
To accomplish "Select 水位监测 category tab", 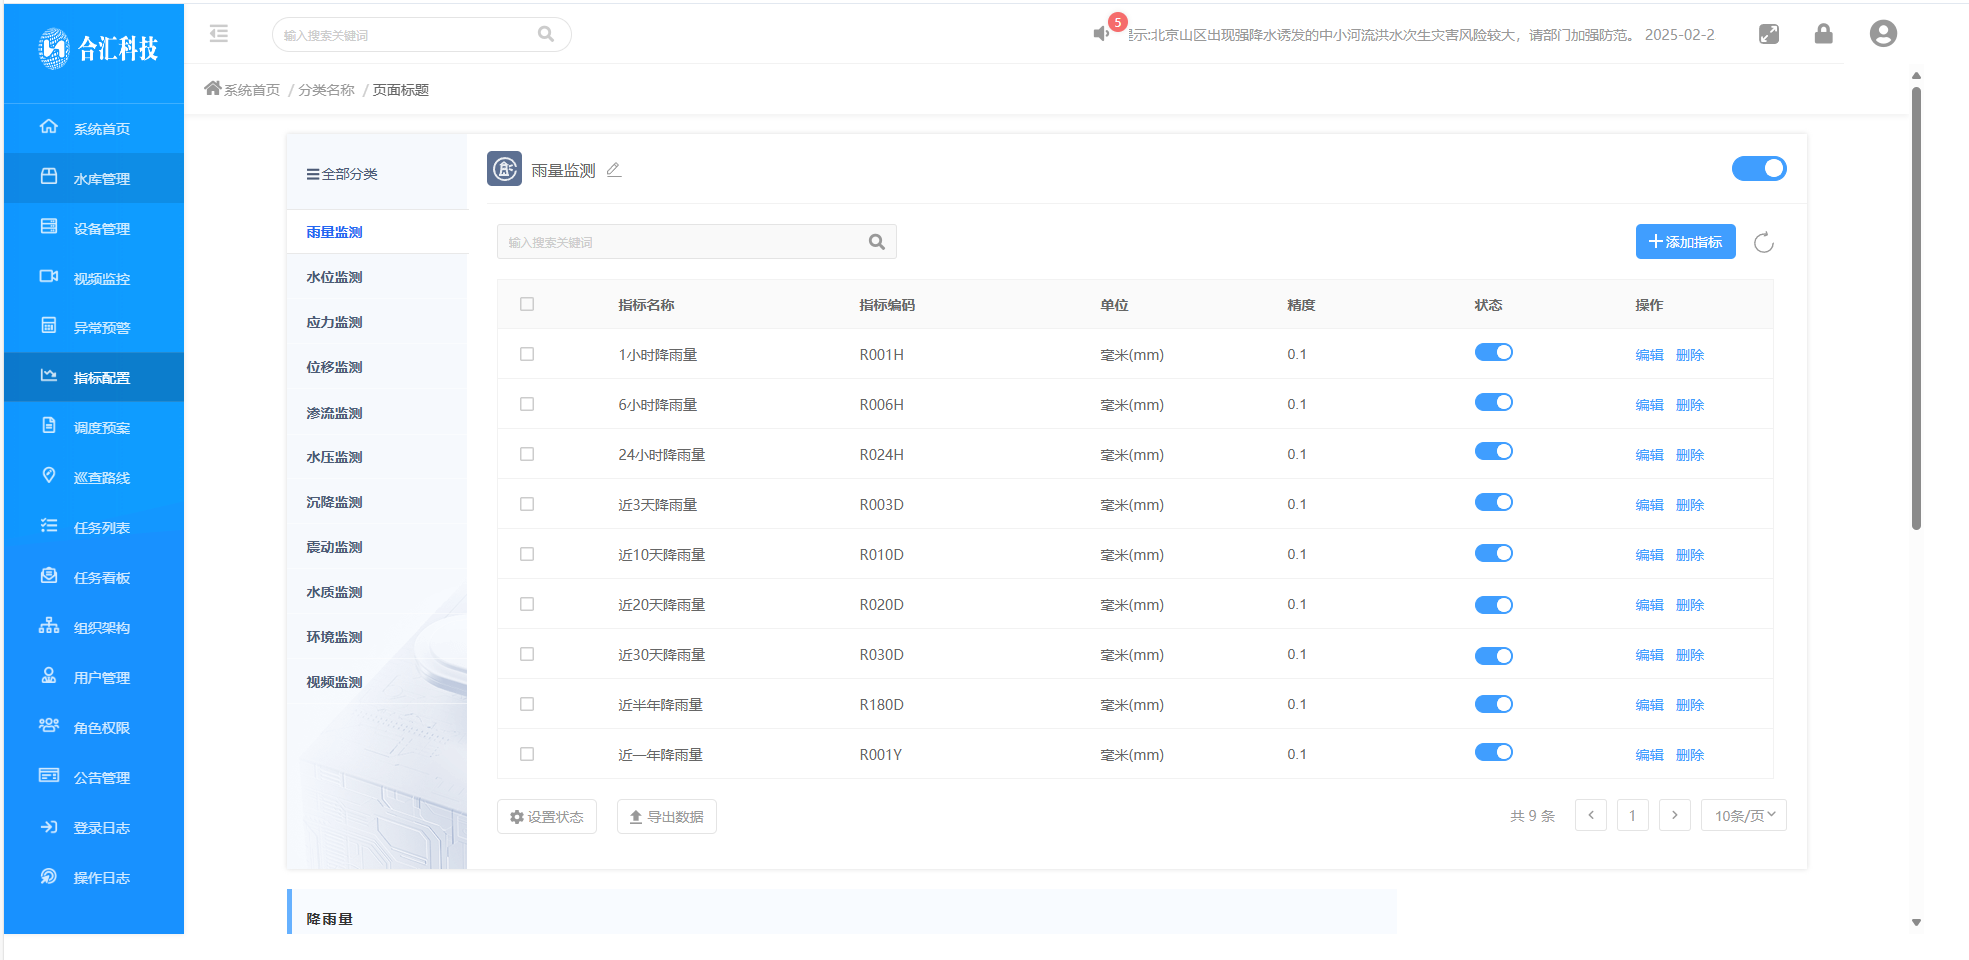I will (x=334, y=277).
